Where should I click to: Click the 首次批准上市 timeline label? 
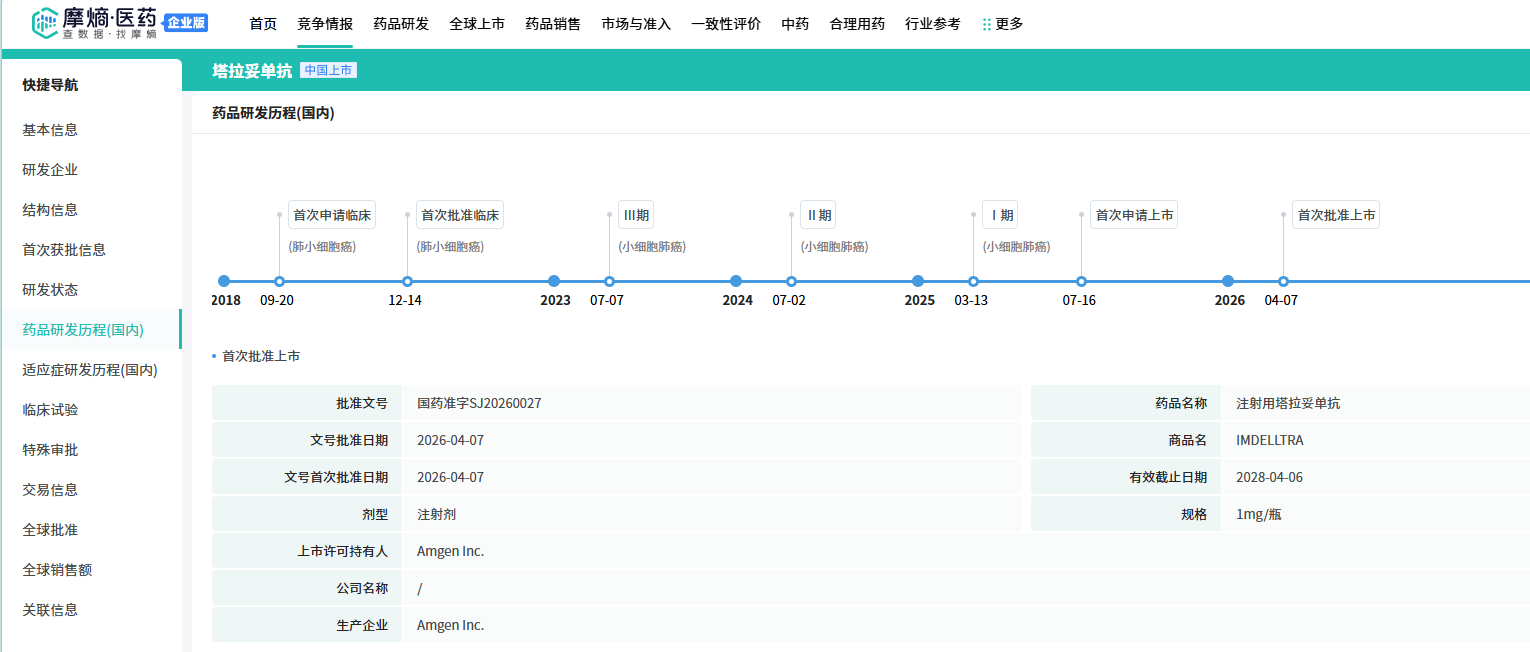1336,215
